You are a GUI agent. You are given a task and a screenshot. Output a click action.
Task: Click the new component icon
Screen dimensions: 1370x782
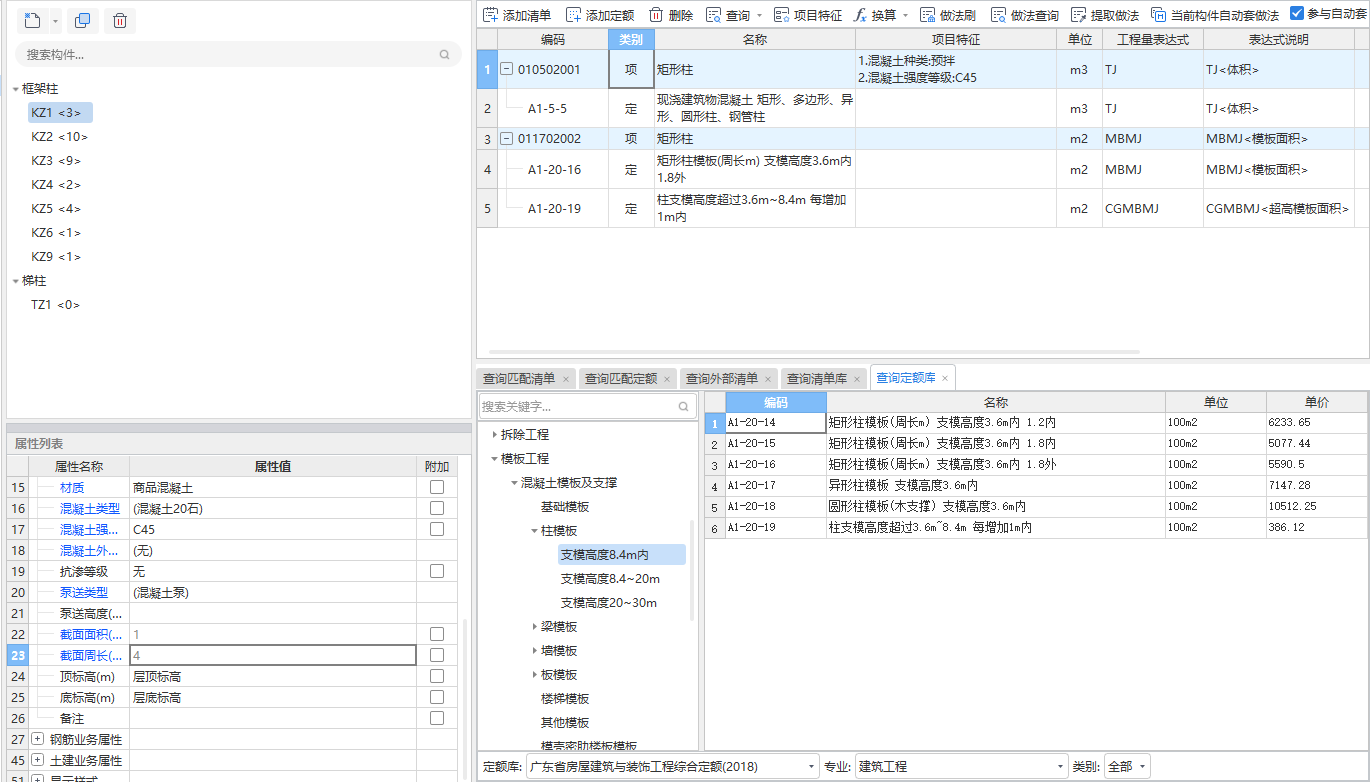pos(34,20)
